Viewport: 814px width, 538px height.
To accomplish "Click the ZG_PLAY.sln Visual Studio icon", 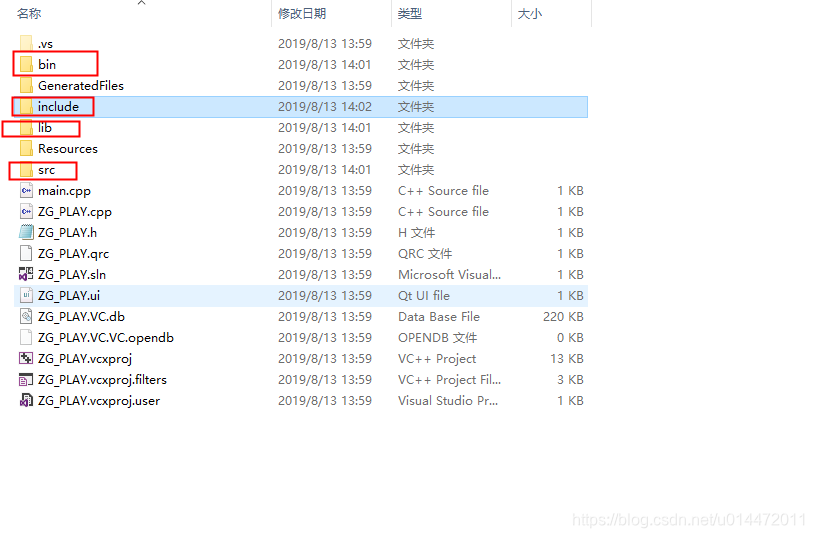I will (x=26, y=275).
